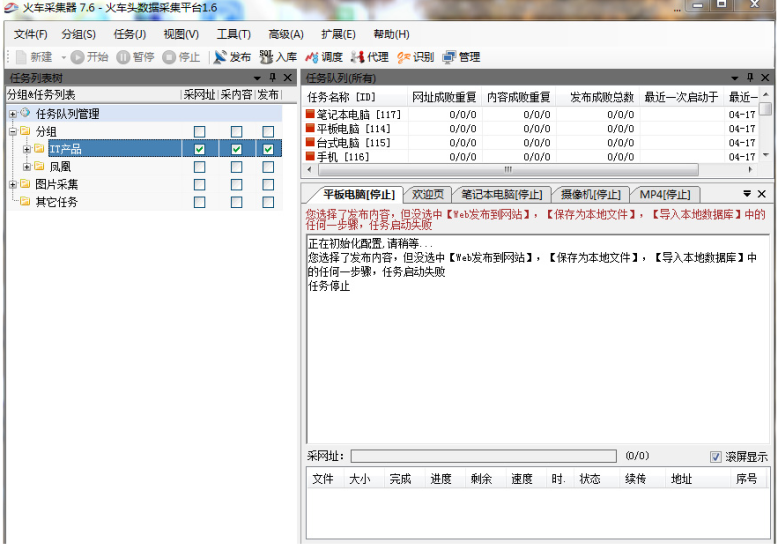Click the 发布 (publish) toolbar icon

click(x=232, y=57)
